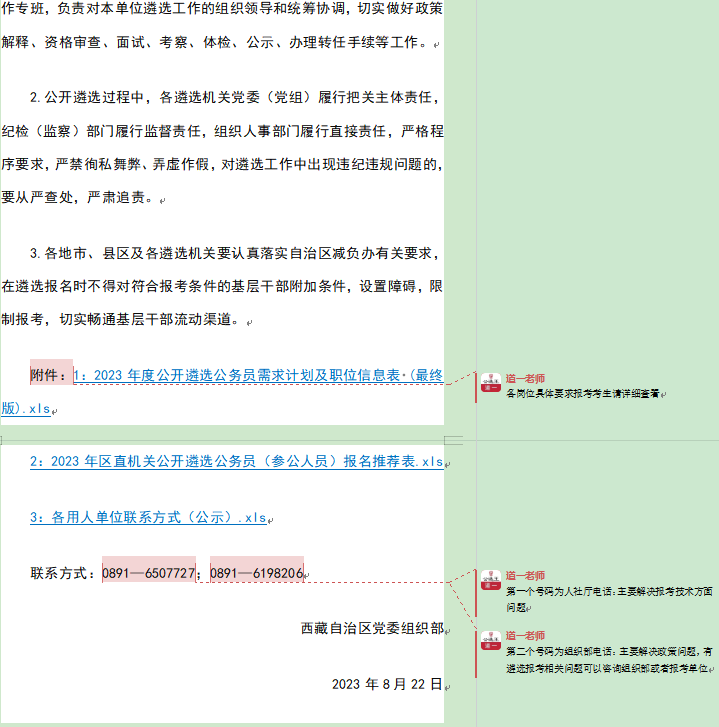Click highlighted phone number 0891—6198206
Screen dimensions: 719x727
pos(256,573)
